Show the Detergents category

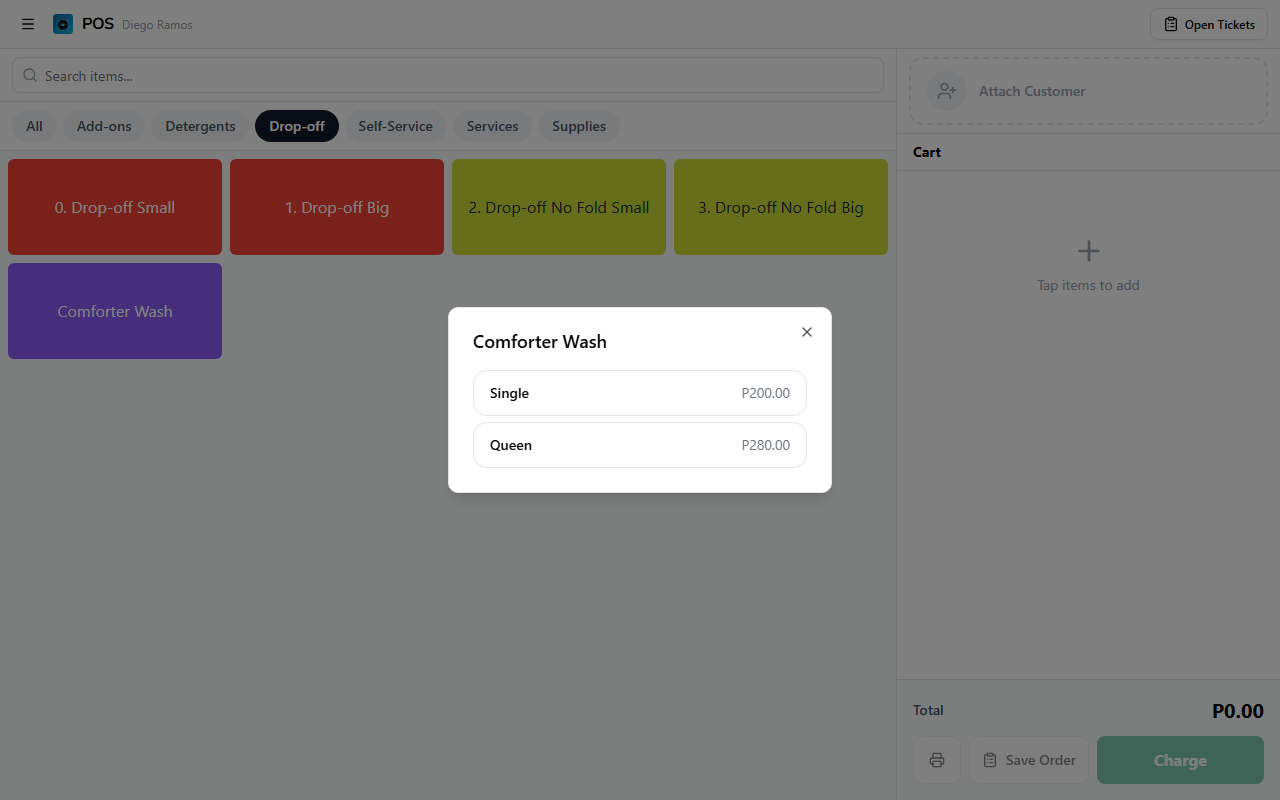pos(200,126)
